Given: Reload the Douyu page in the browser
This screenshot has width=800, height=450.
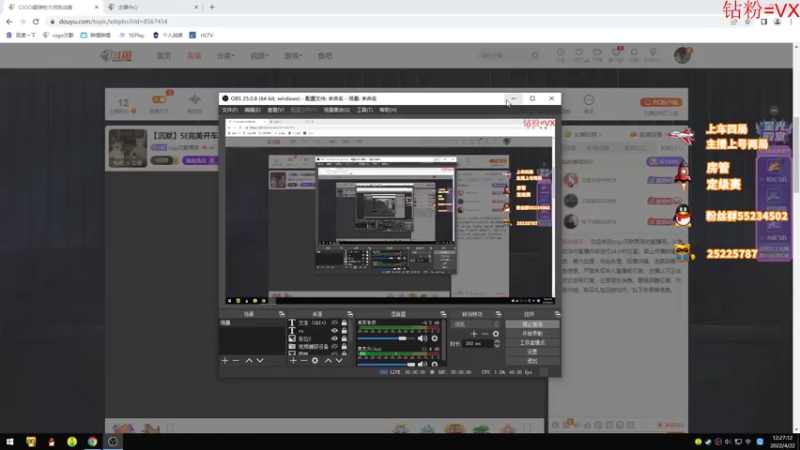Looking at the screenshot, I should (x=36, y=21).
